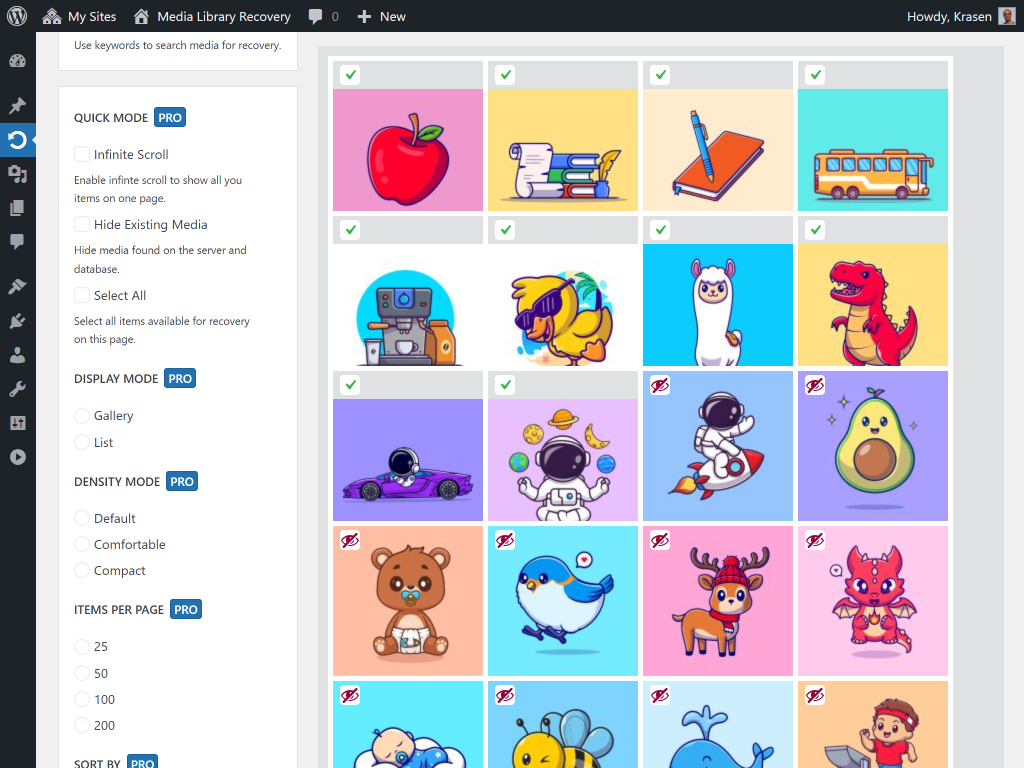Open the Plugins icon in the sidebar
1024x768 pixels.
tap(18, 320)
